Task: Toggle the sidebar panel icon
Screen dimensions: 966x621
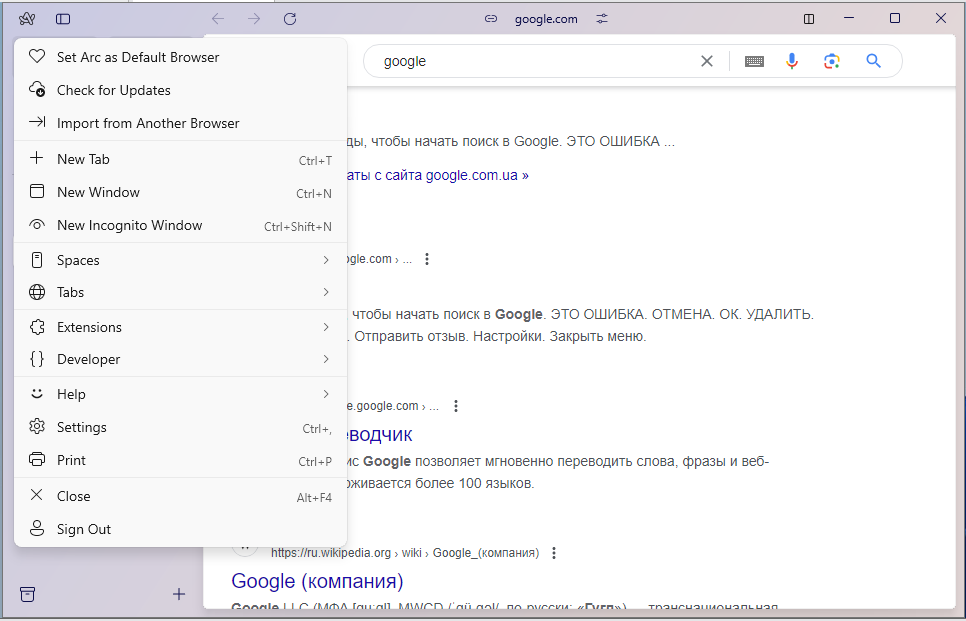Action: click(63, 19)
